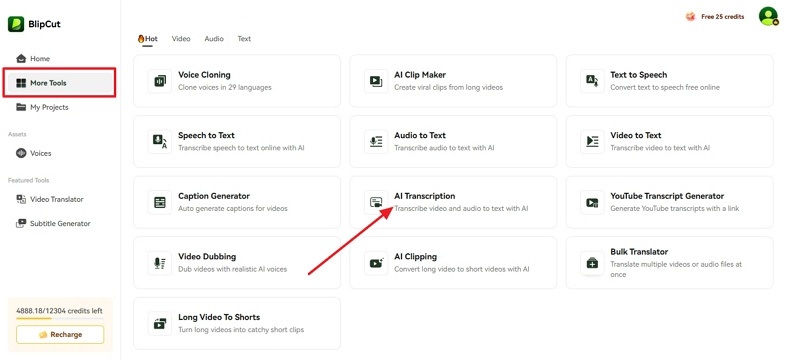The image size is (788, 360).
Task: Click the YouTube Transcript Generator icon
Action: 592,202
